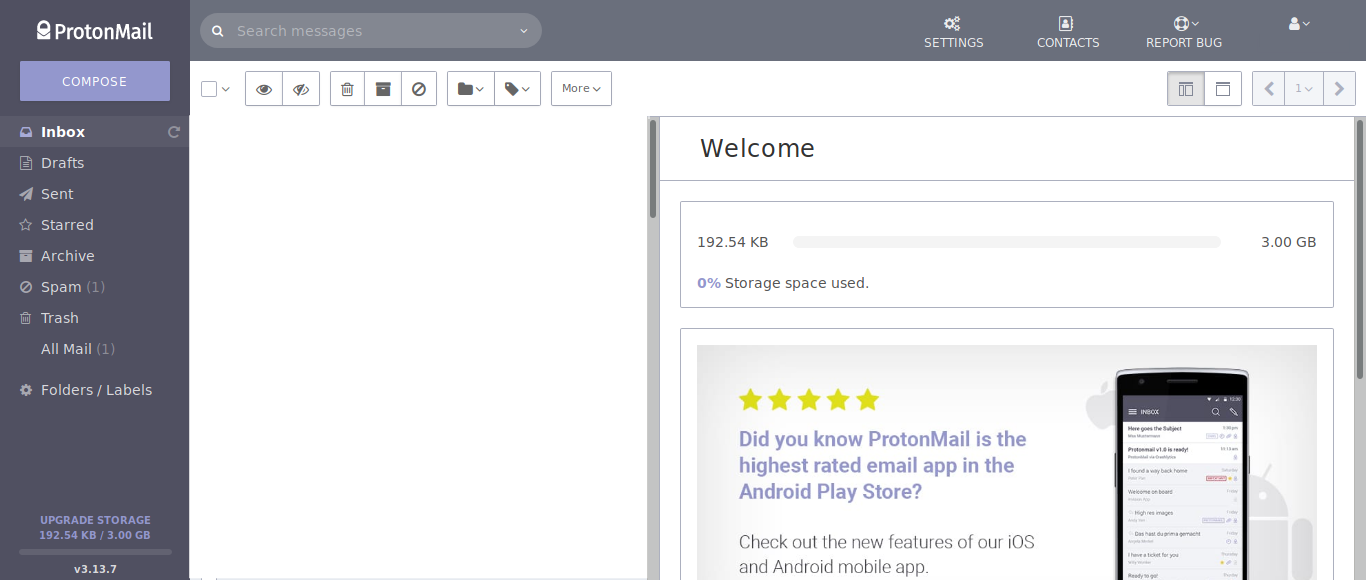Open the More actions dropdown
This screenshot has width=1366, height=580.
pyautogui.click(x=581, y=89)
